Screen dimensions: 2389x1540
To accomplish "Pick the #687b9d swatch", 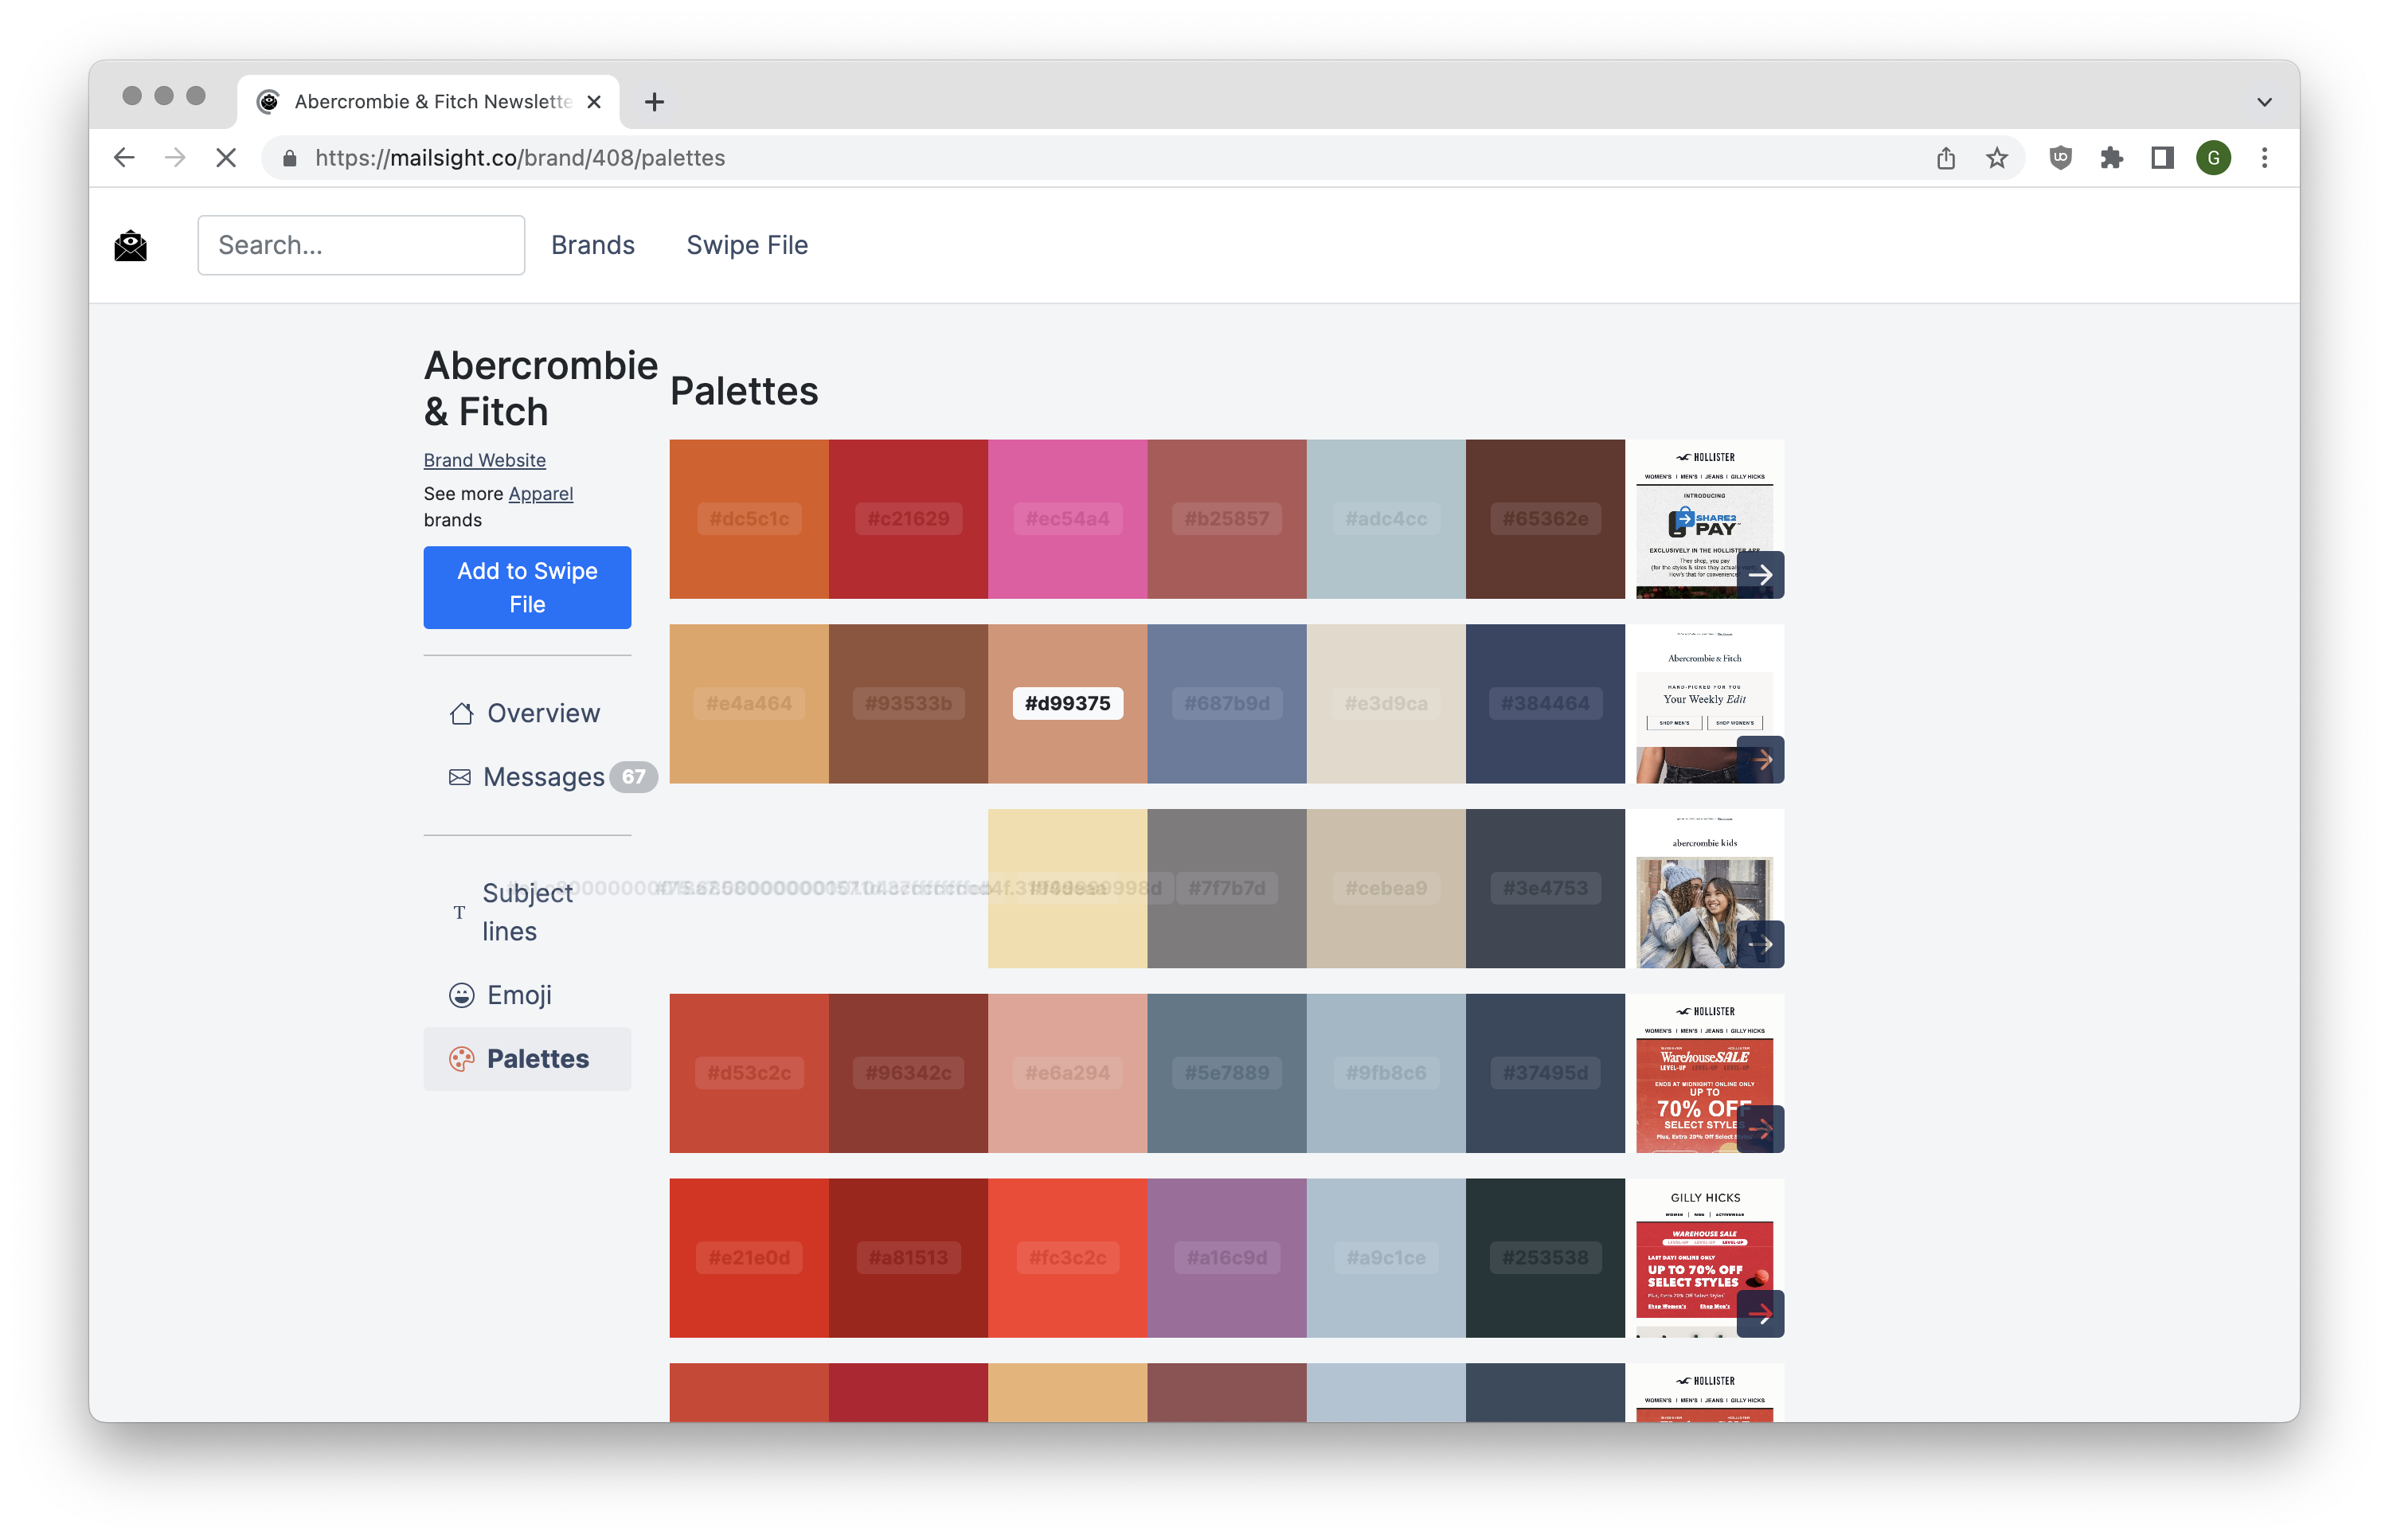I will (x=1227, y=704).
